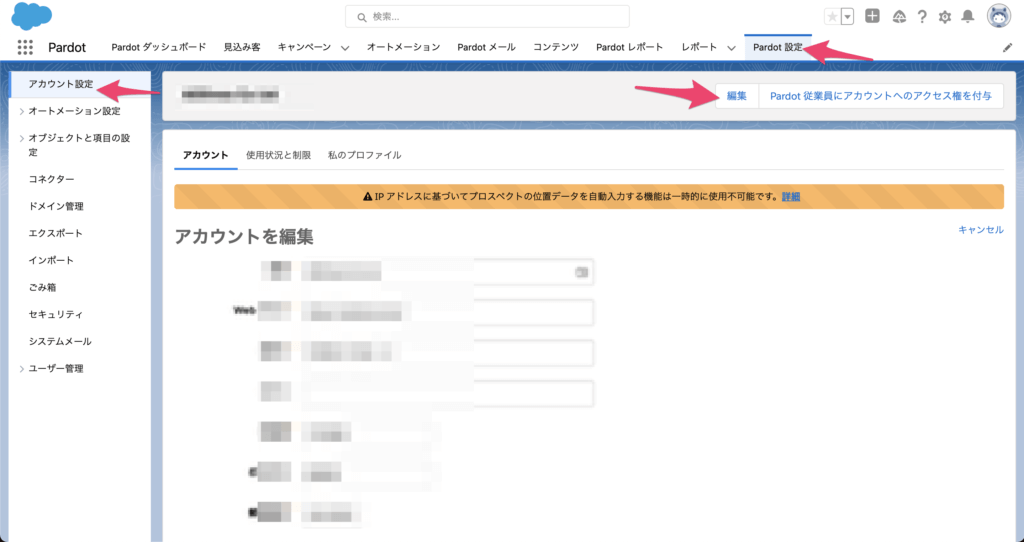The image size is (1024, 542).
Task: Open the setup gear icon
Action: coord(944,17)
